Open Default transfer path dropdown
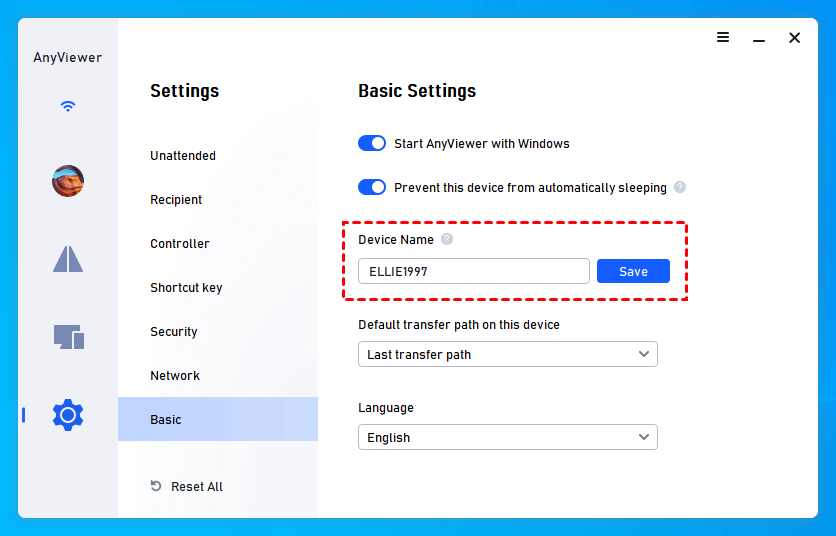836x536 pixels. pyautogui.click(x=508, y=354)
